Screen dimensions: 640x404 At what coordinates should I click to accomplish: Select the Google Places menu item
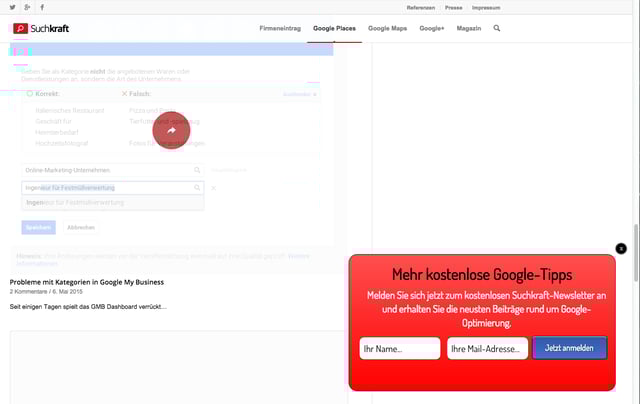[x=334, y=28]
